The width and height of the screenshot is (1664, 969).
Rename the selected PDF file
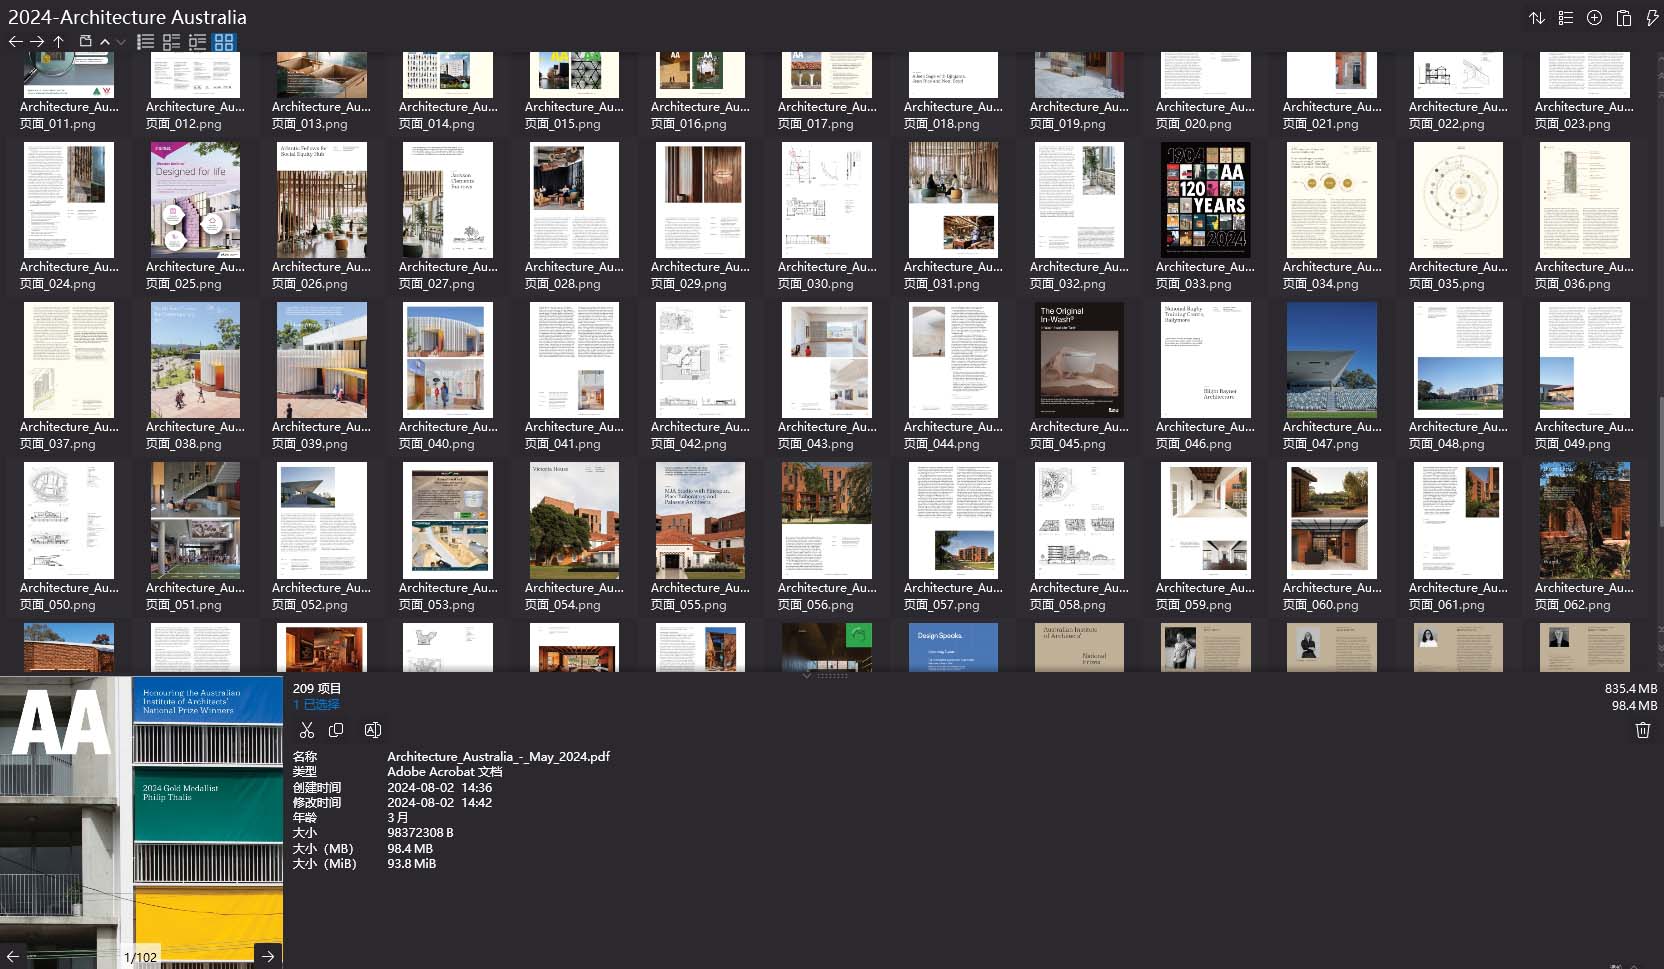click(373, 731)
